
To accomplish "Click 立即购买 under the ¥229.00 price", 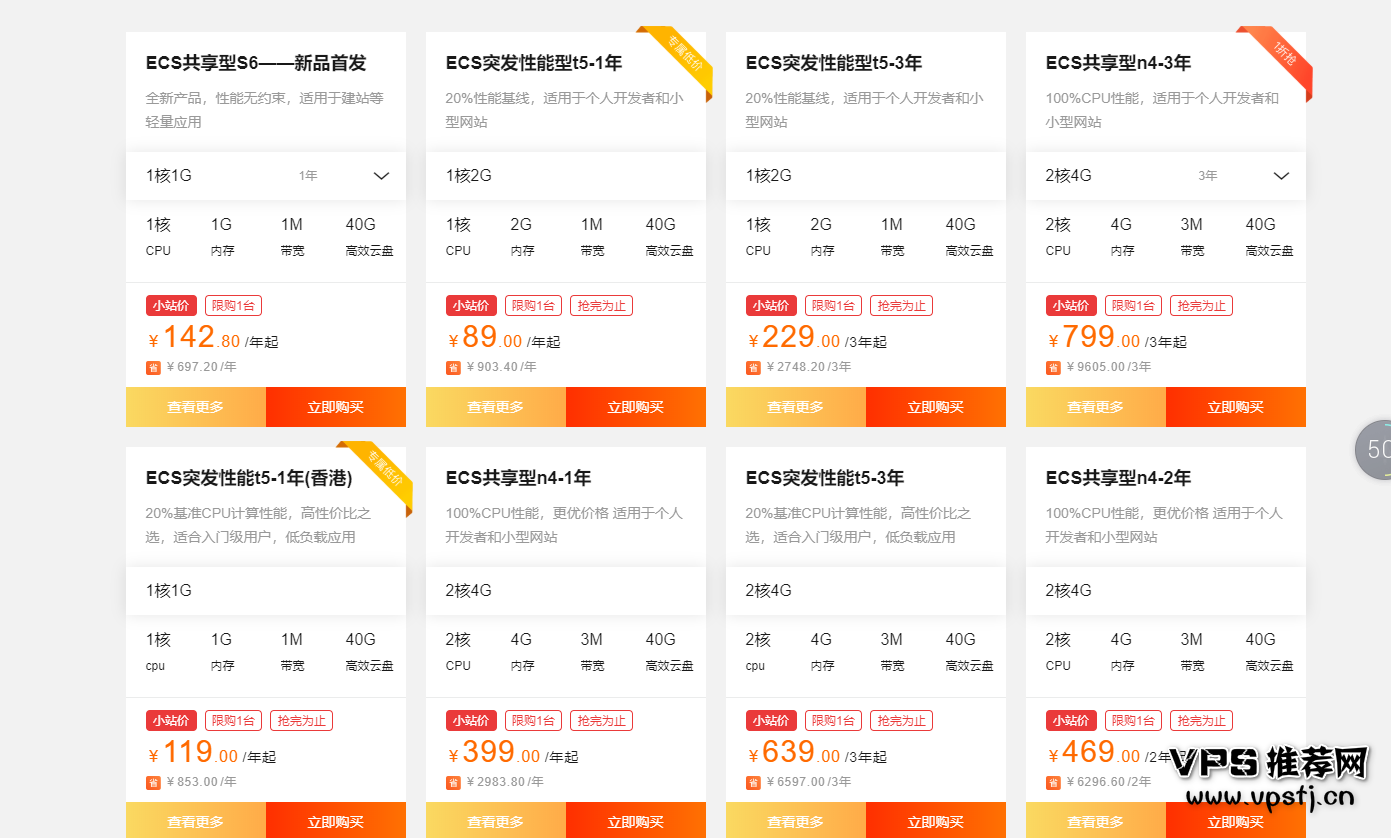I will pyautogui.click(x=936, y=407).
